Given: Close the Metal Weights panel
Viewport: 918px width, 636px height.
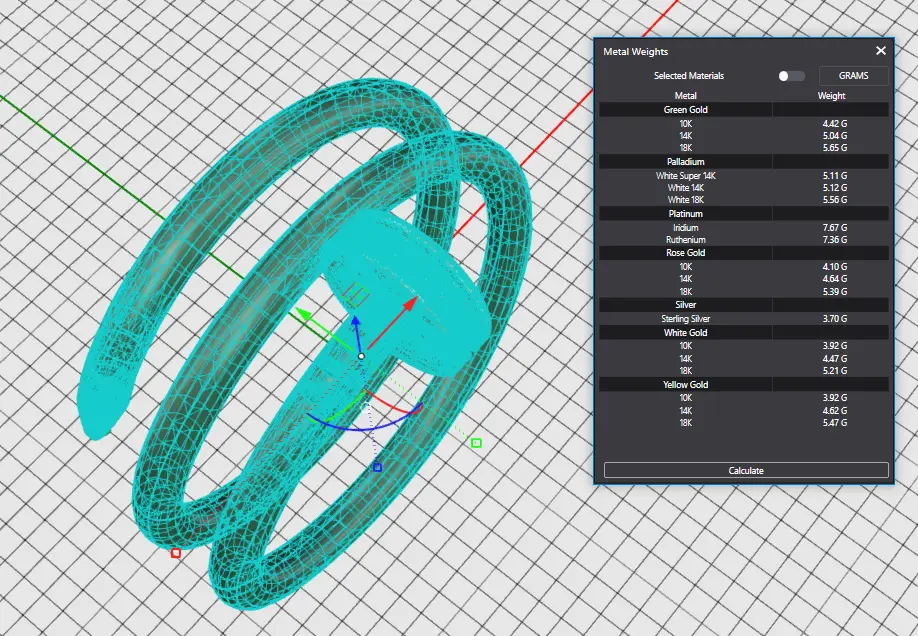Looking at the screenshot, I should click(881, 51).
